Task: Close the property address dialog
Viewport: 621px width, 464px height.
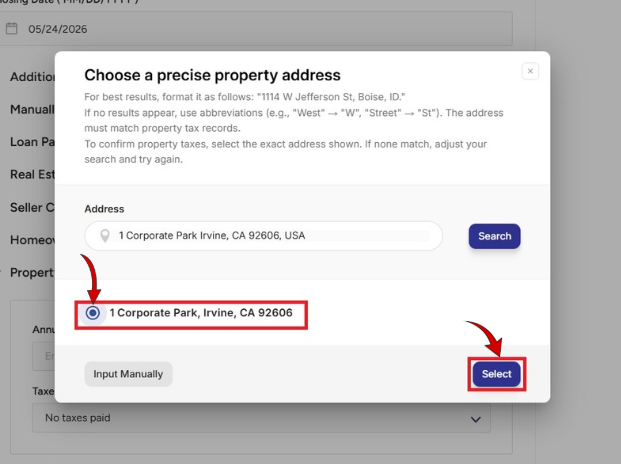Action: (x=530, y=71)
